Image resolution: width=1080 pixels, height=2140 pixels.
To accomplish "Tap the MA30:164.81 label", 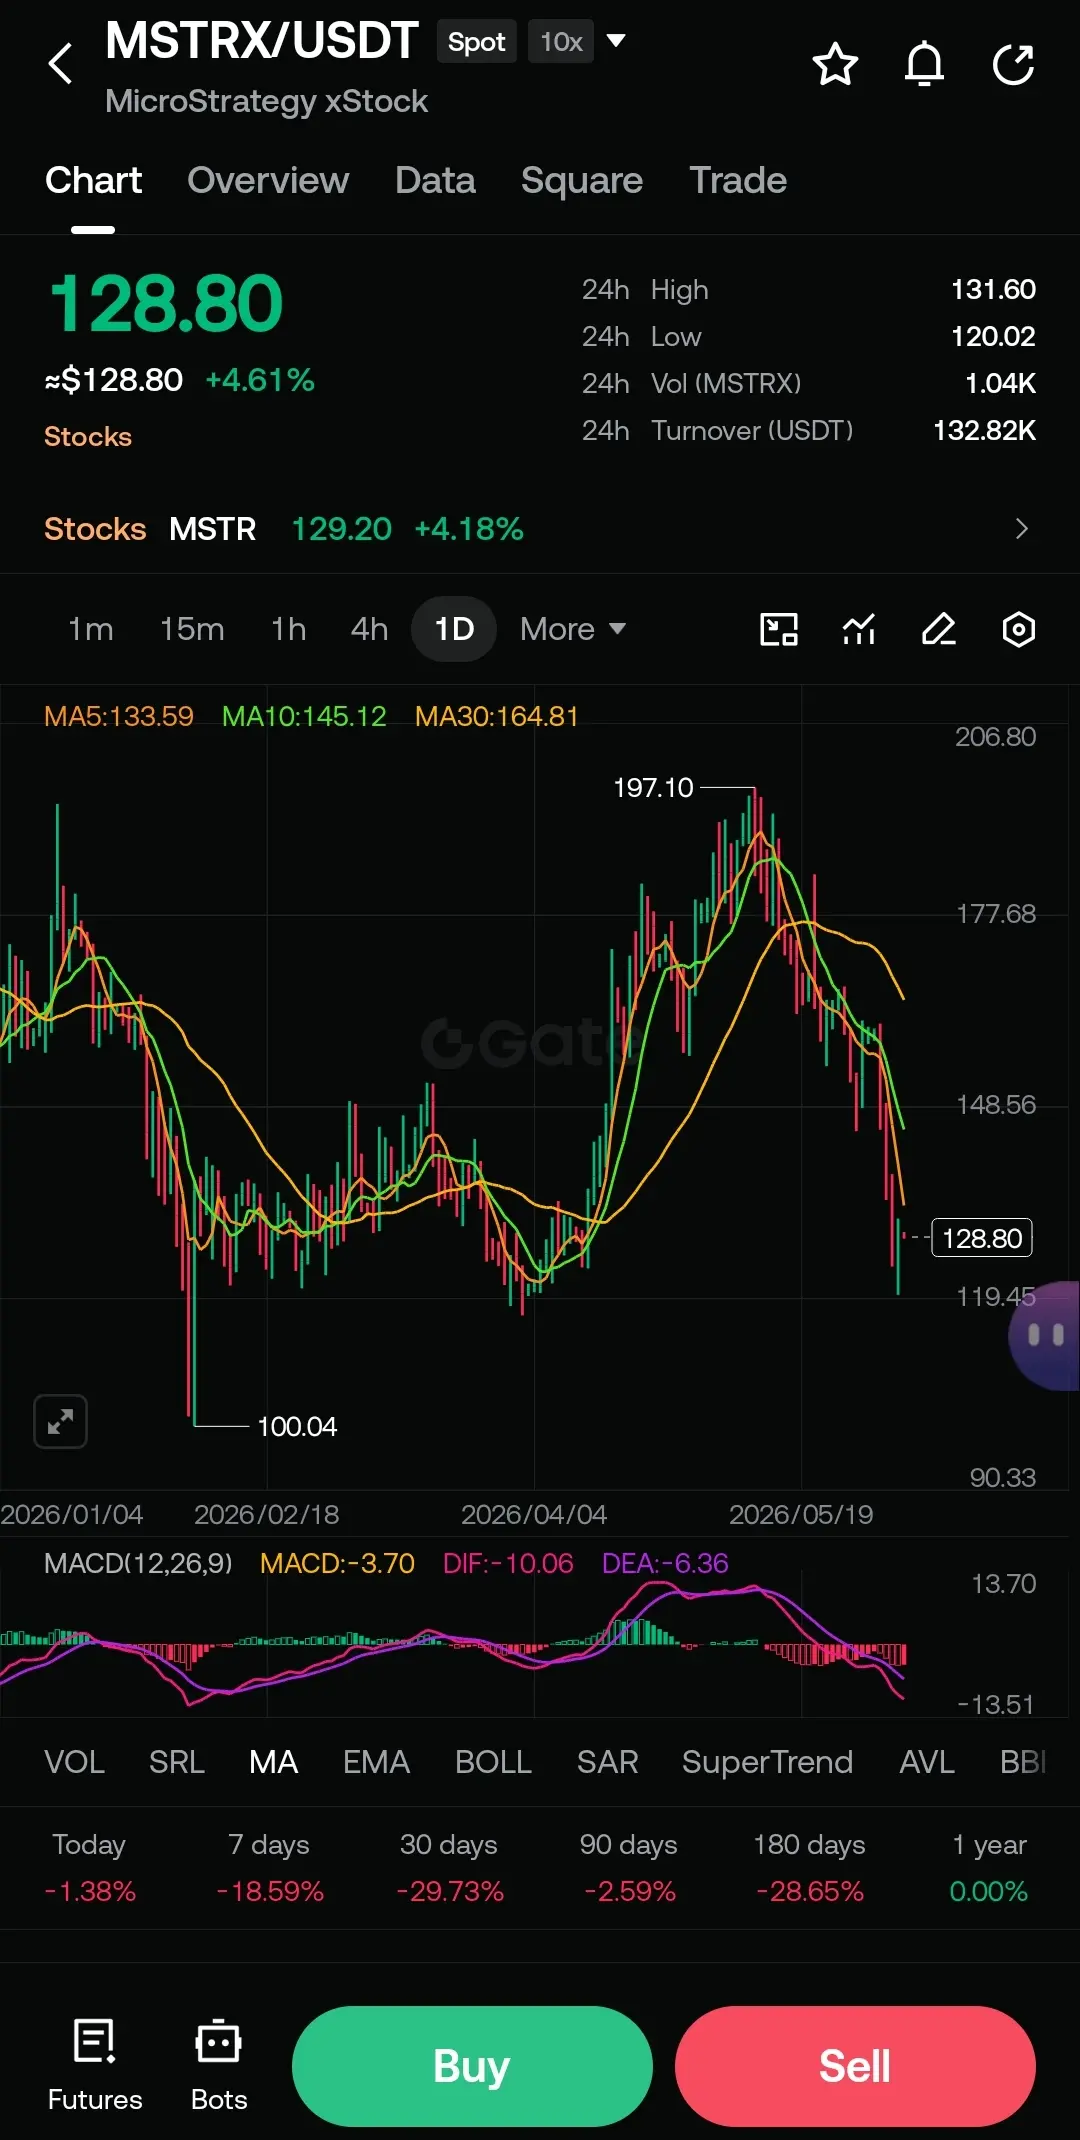I will click(x=497, y=716).
